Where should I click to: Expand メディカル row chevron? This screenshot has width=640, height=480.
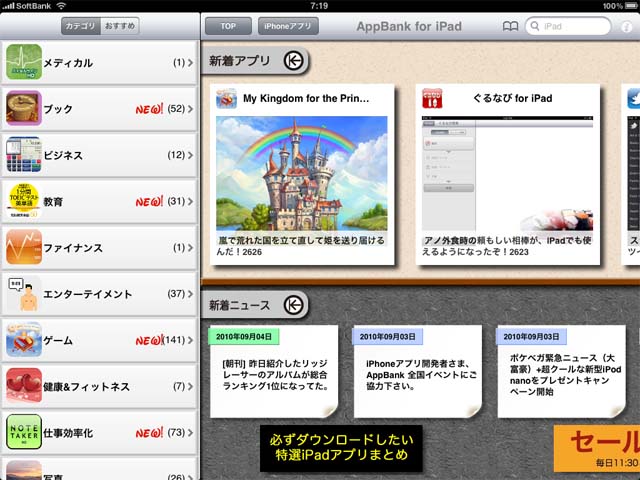click(x=191, y=62)
